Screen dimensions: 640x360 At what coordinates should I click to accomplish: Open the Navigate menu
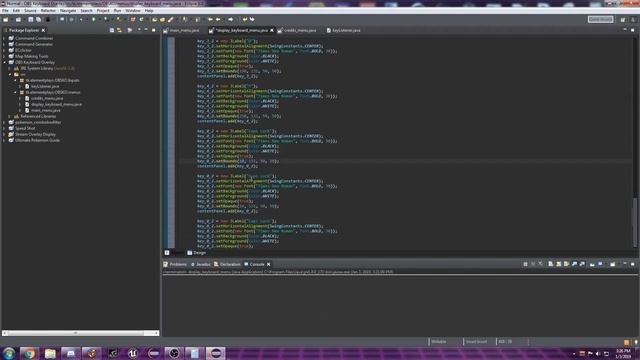click(68, 11)
